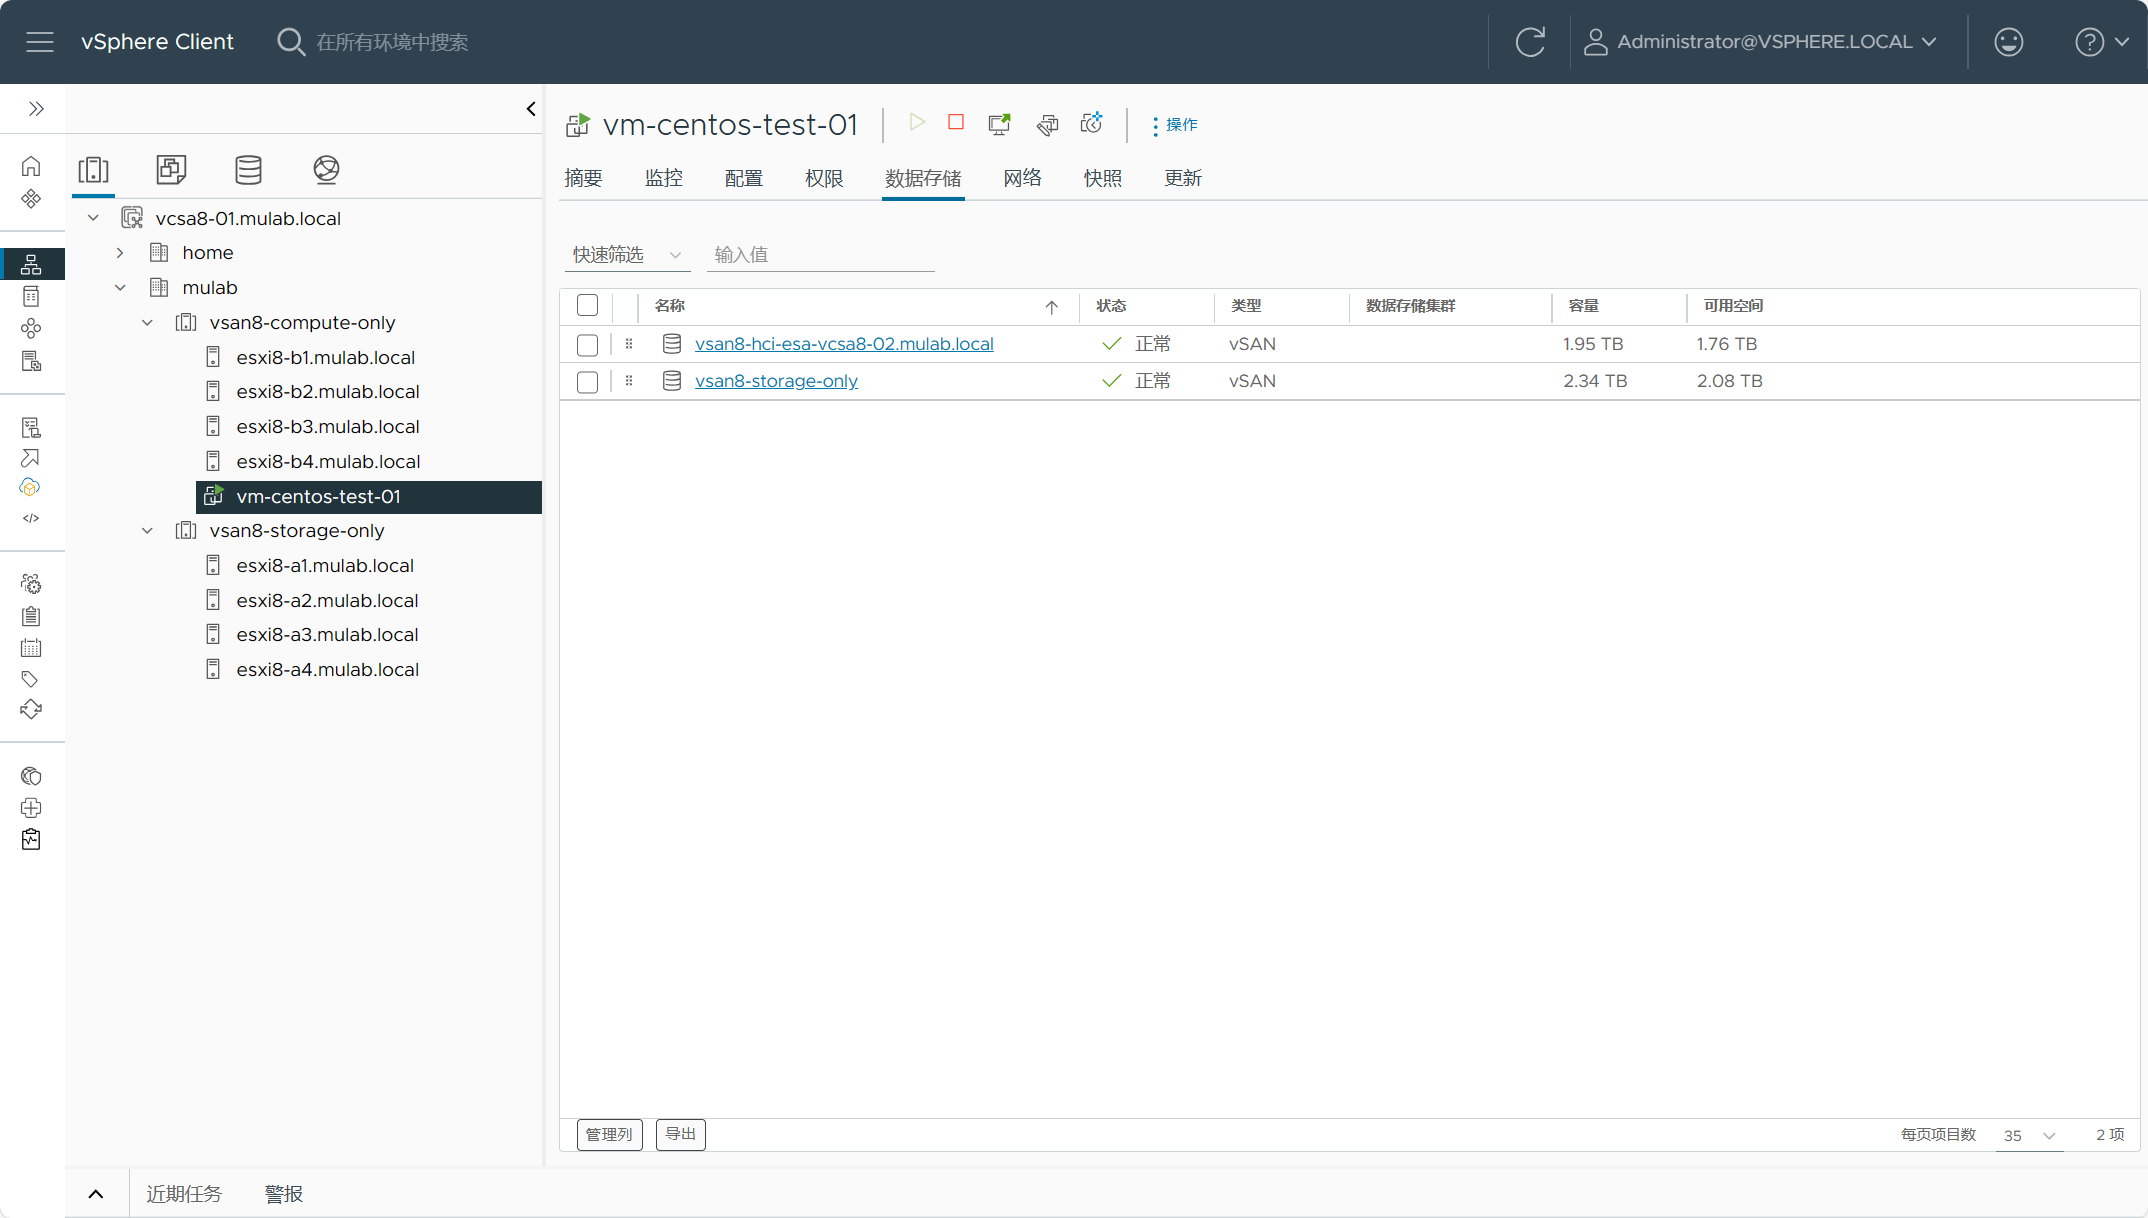Click the edit VM settings icon
The height and width of the screenshot is (1218, 2148).
(1047, 124)
